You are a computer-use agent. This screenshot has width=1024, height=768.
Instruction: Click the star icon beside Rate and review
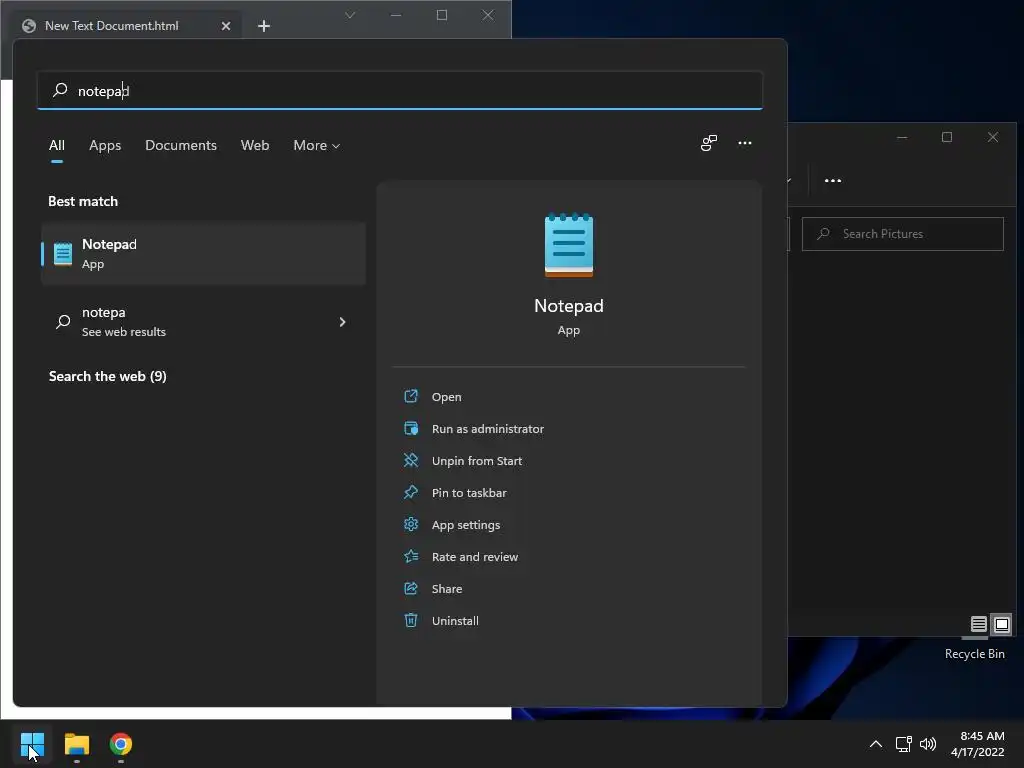(411, 556)
